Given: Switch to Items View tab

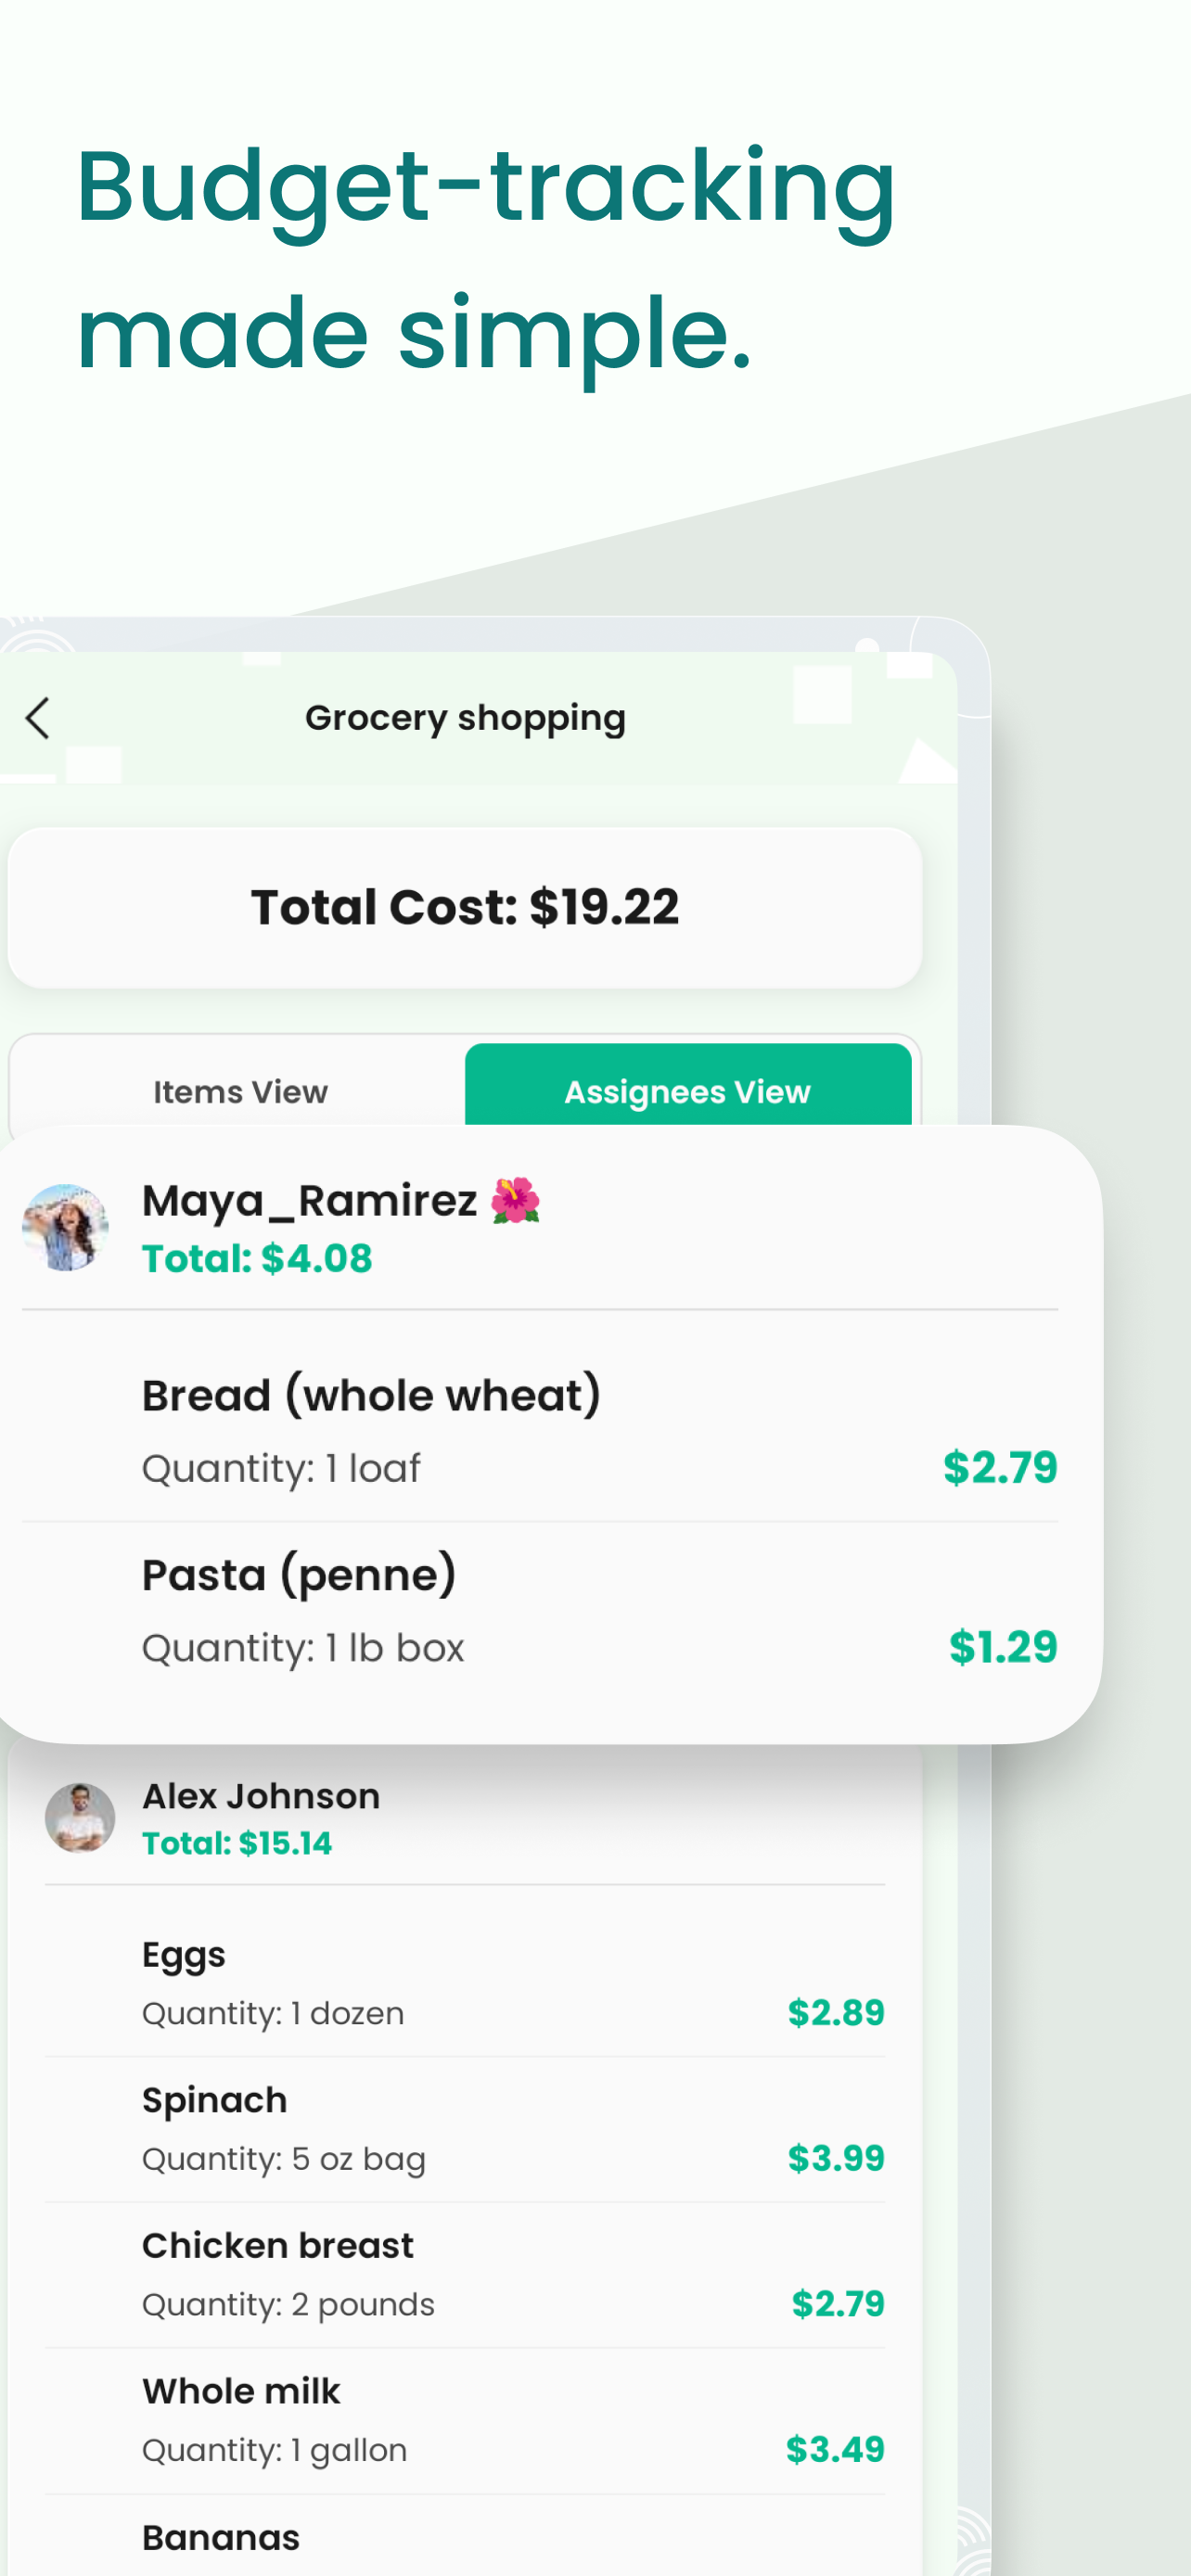Looking at the screenshot, I should [x=240, y=1091].
